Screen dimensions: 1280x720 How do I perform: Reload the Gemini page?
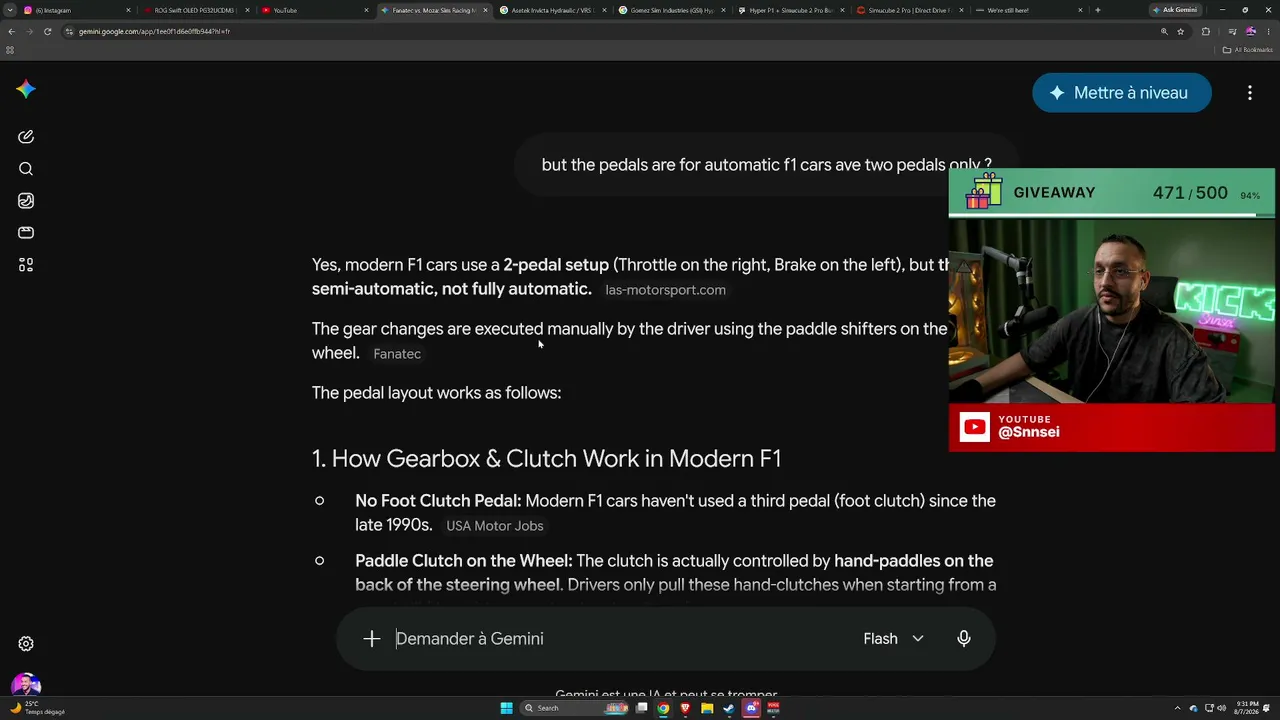pyautogui.click(x=47, y=31)
